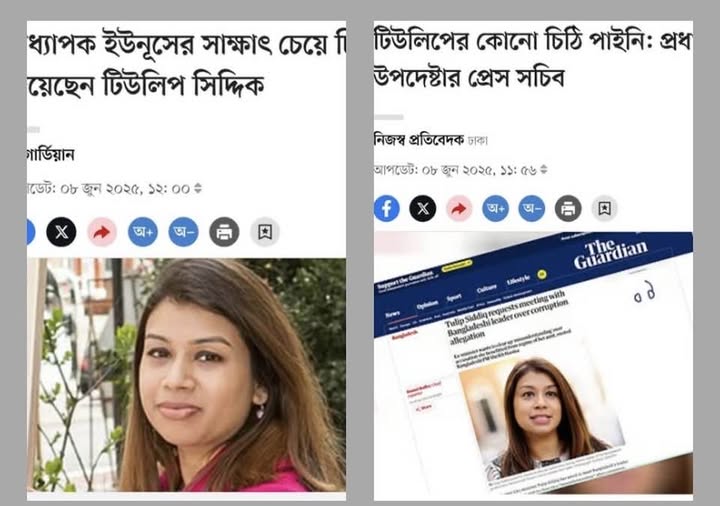Bookmark the right article
The image size is (720, 506).
[604, 208]
